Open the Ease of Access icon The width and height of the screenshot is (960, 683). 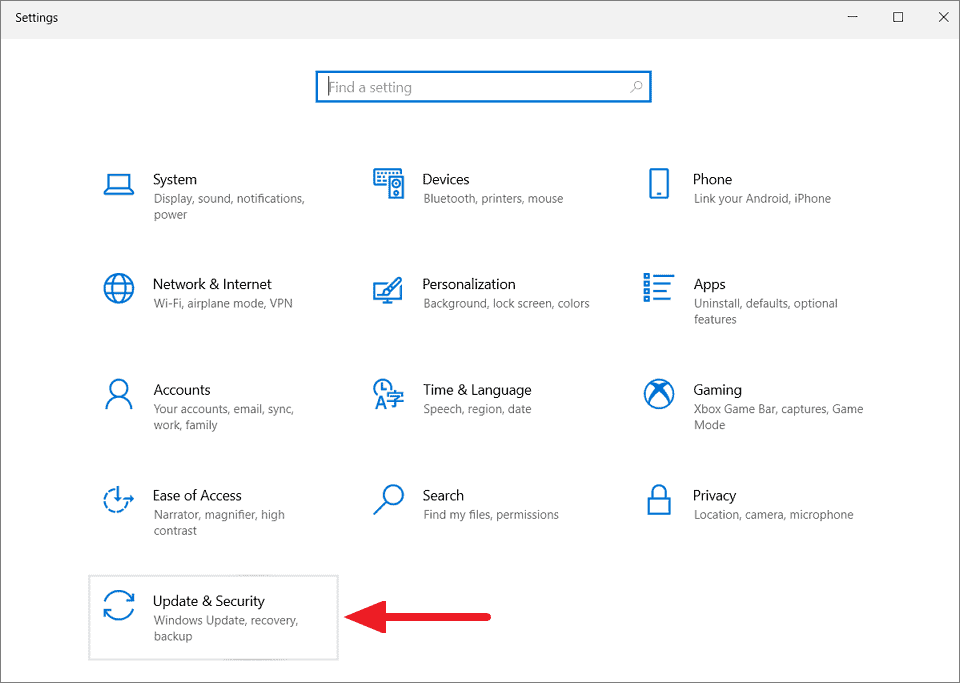[118, 499]
